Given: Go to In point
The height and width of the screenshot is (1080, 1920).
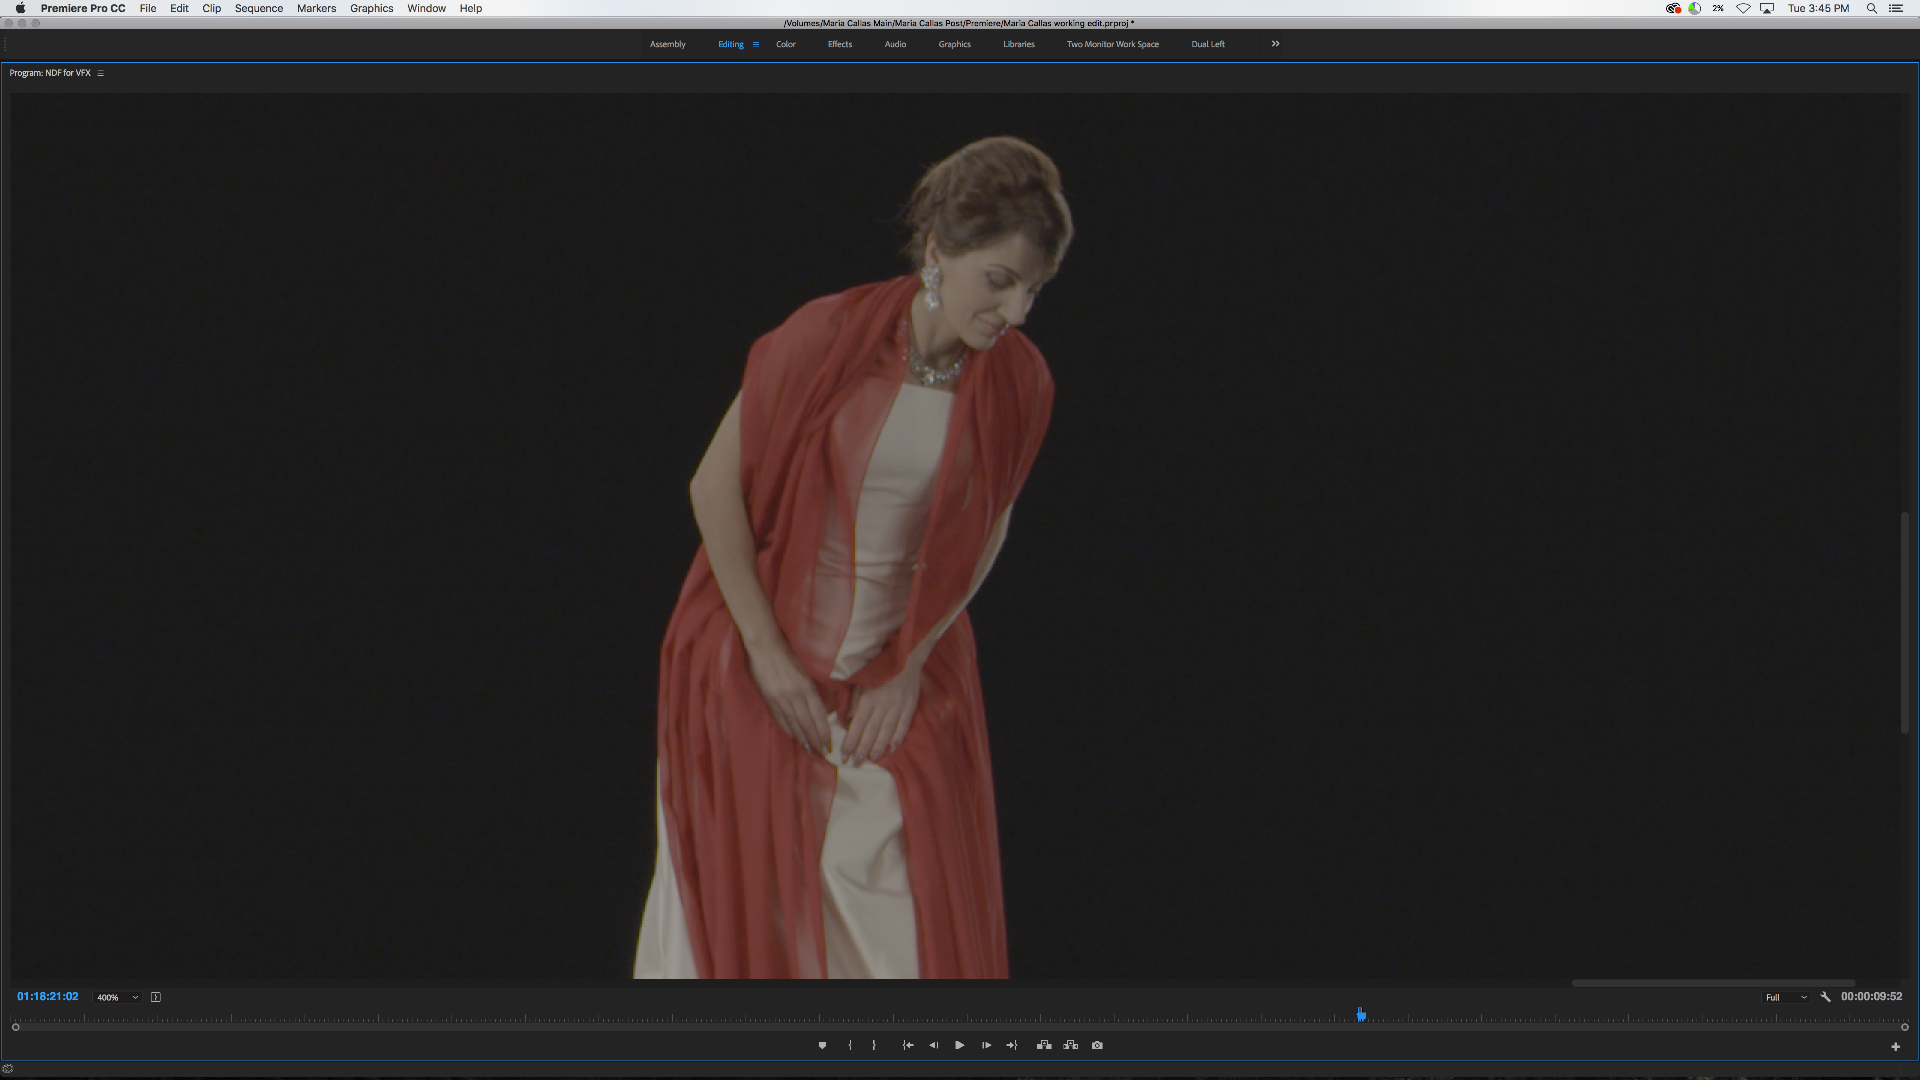Looking at the screenshot, I should pos(908,1045).
